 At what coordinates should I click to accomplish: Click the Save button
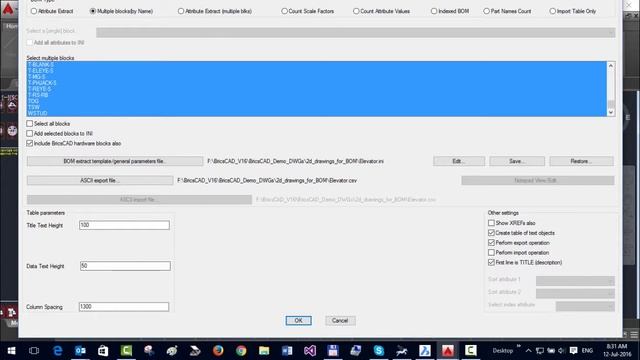[517, 161]
